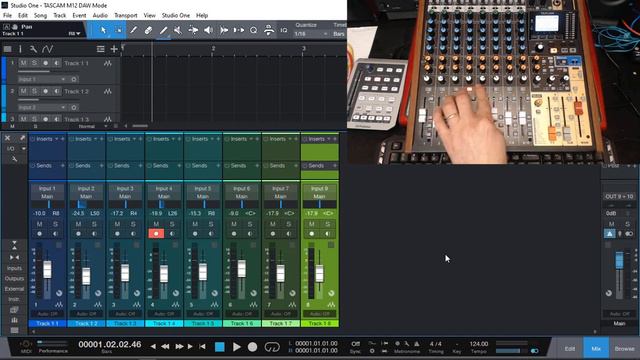640x360 pixels.
Task: Mute the Main output channel
Action: [x=611, y=224]
